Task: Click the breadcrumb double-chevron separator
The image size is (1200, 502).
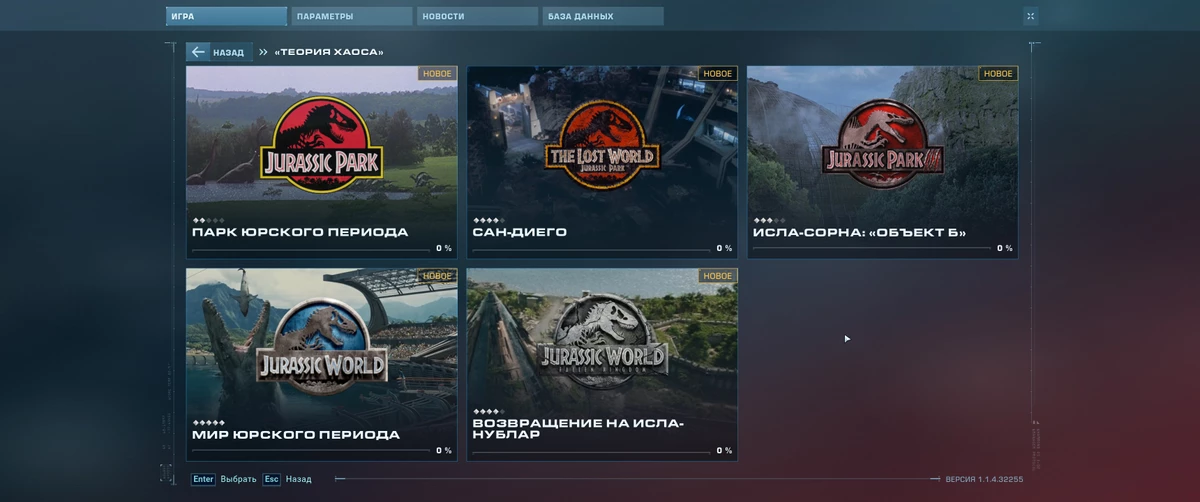Action: (263, 52)
